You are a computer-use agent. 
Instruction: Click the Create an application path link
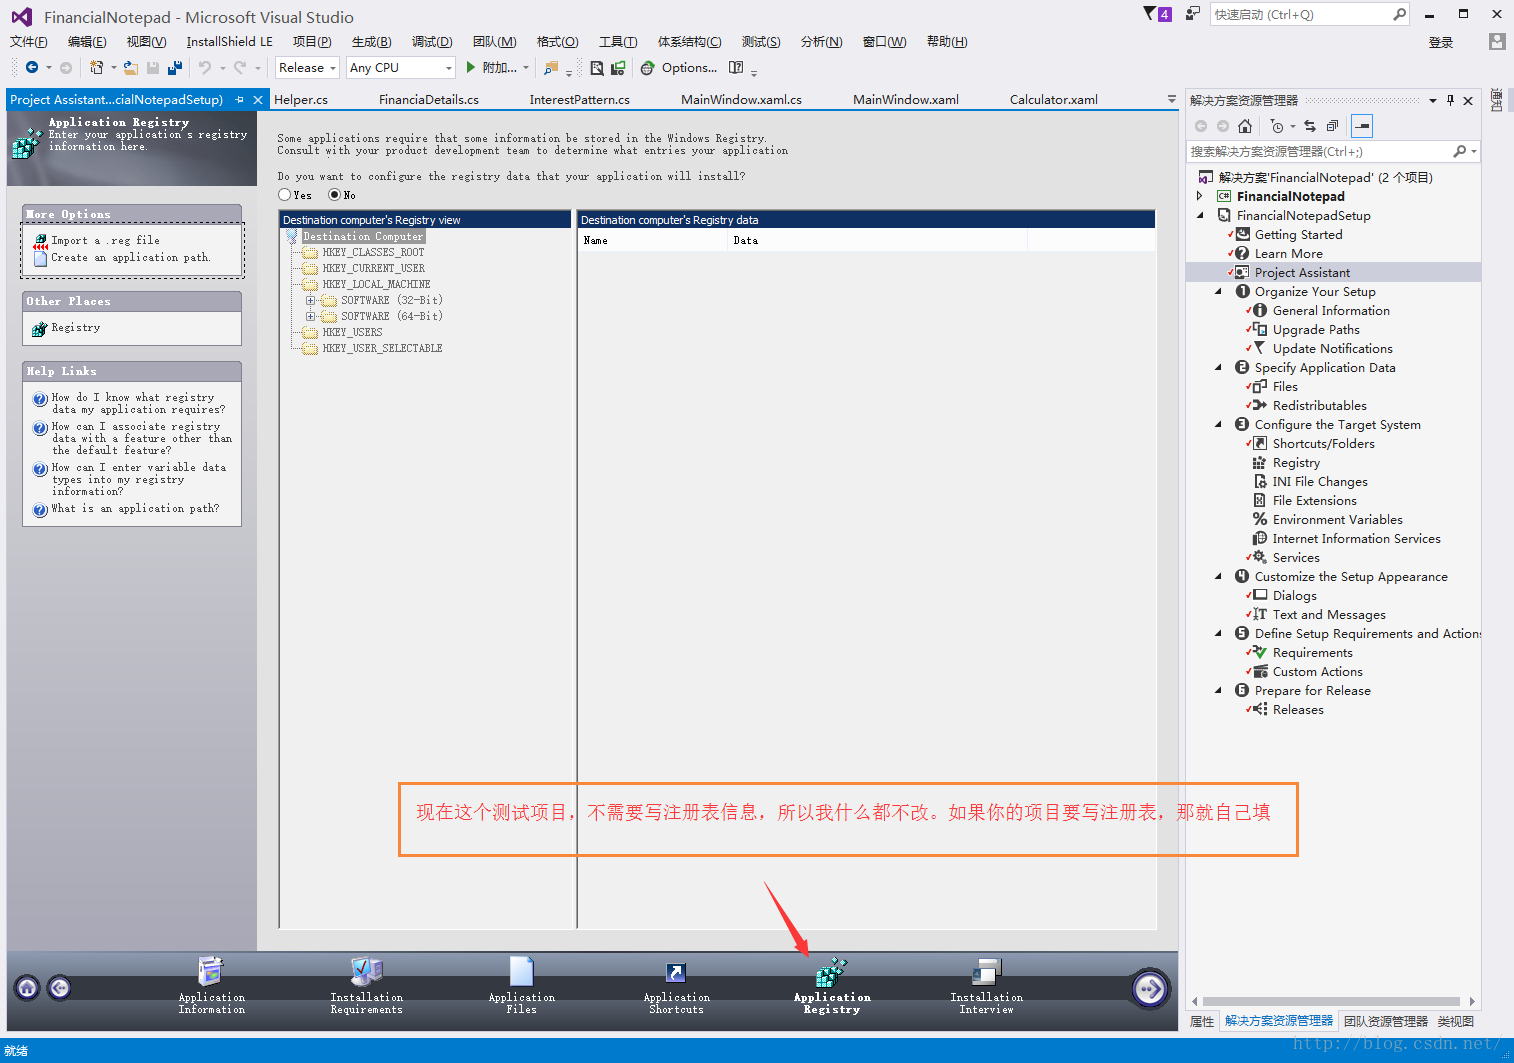tap(130, 258)
